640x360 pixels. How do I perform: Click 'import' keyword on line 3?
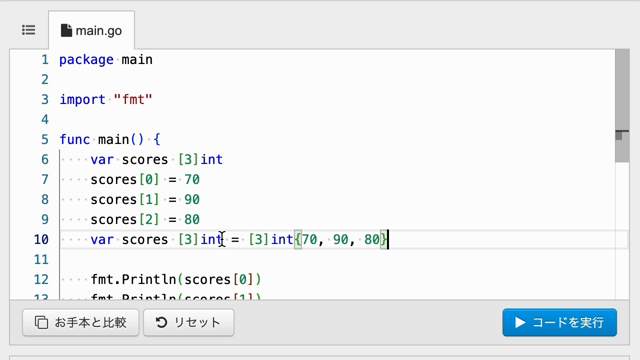[x=82, y=100]
